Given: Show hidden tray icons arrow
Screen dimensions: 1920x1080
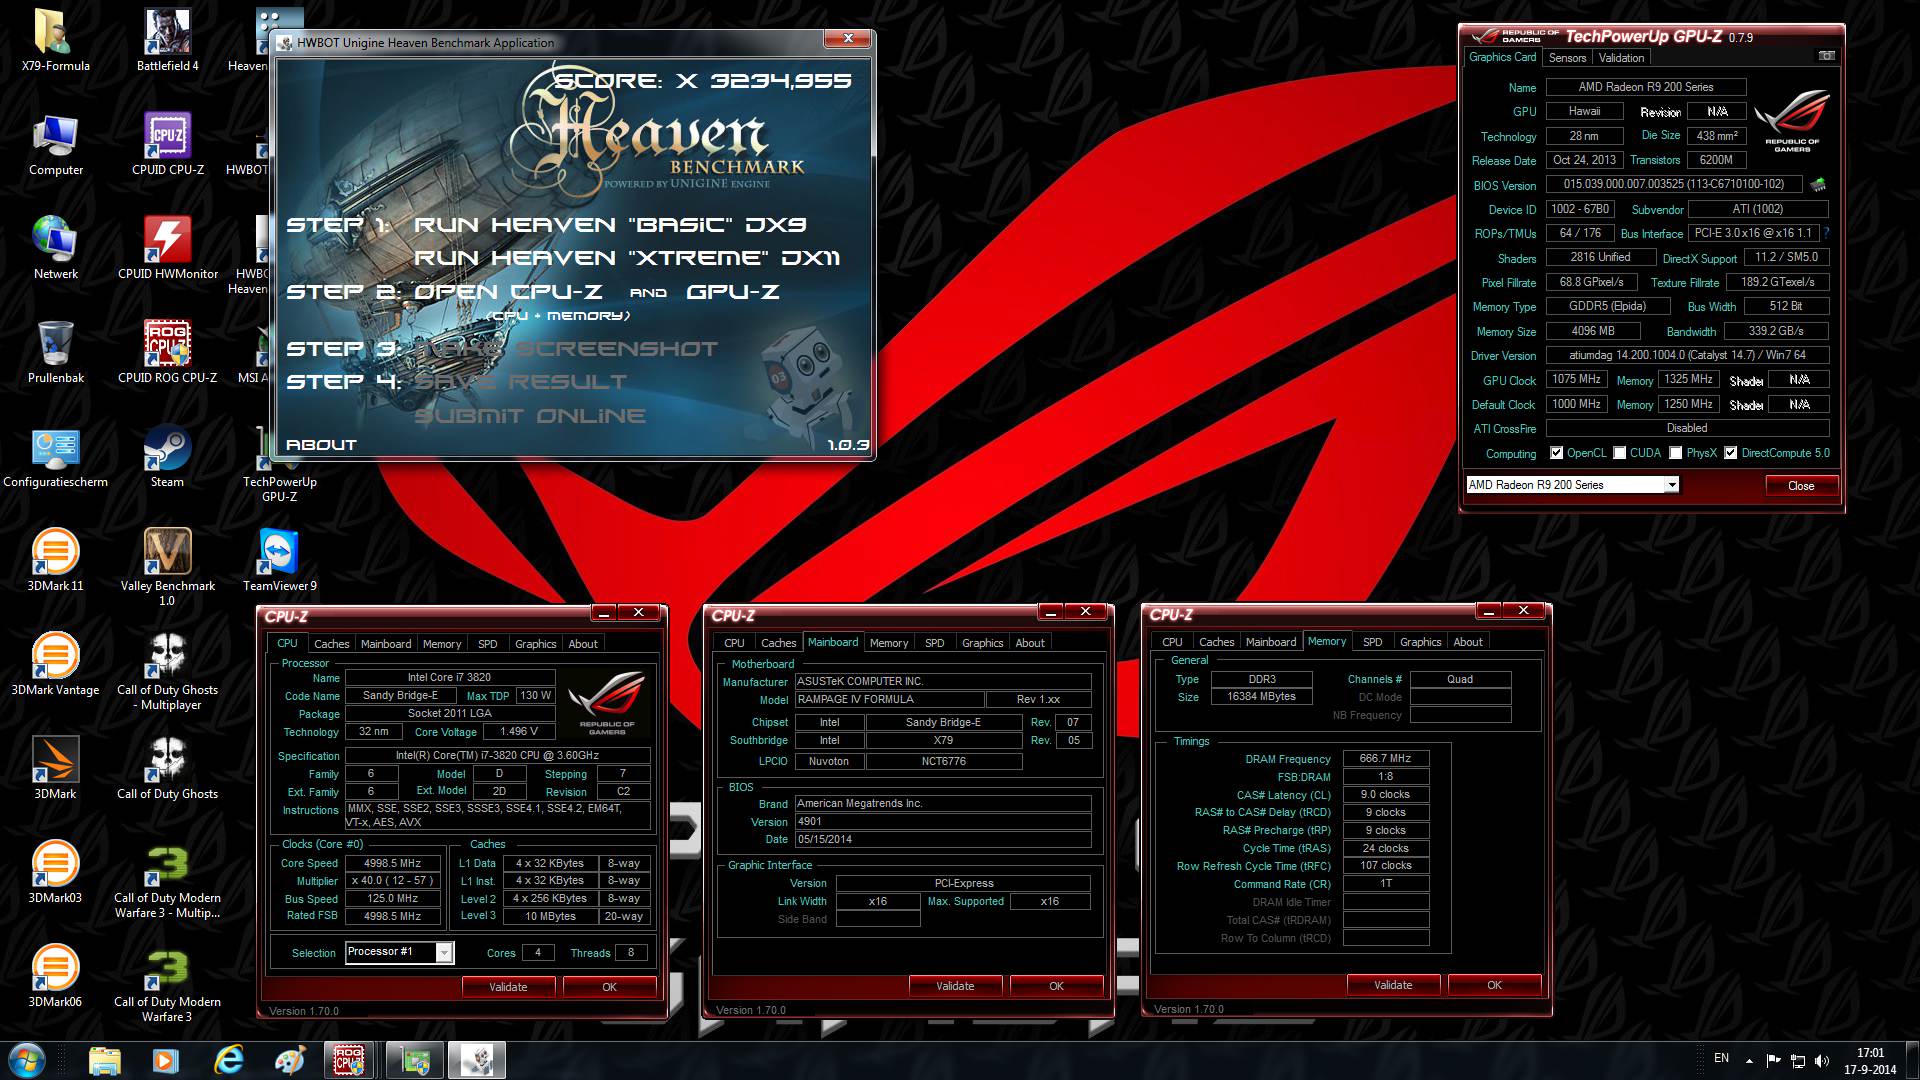Looking at the screenshot, I should pos(1749,1060).
